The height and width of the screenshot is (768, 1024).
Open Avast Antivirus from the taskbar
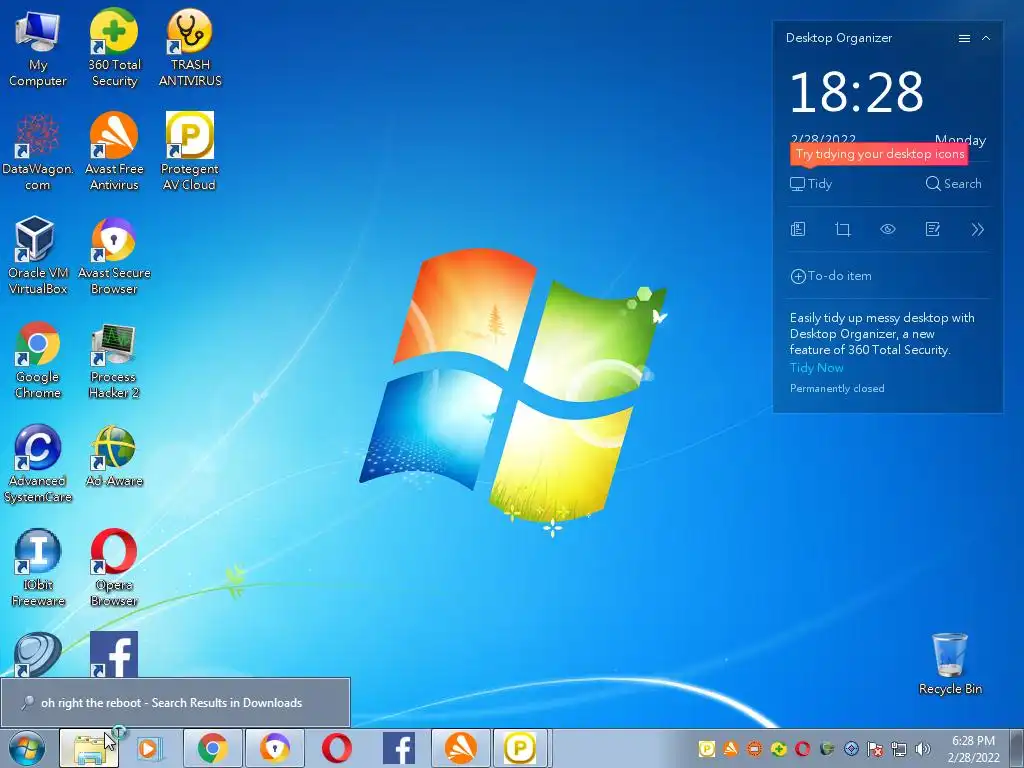460,748
